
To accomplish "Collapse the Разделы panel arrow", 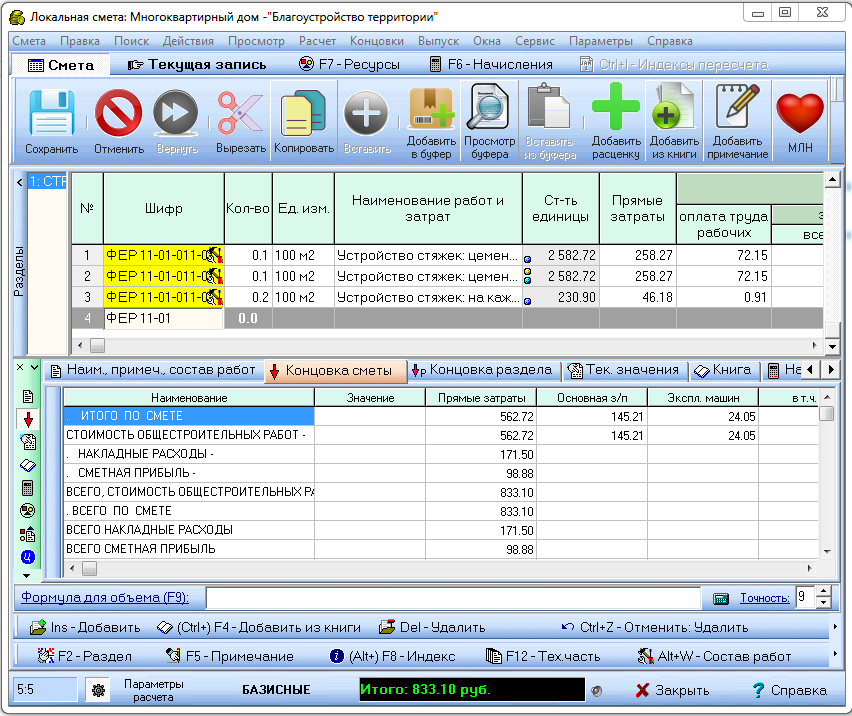I will point(20,183).
